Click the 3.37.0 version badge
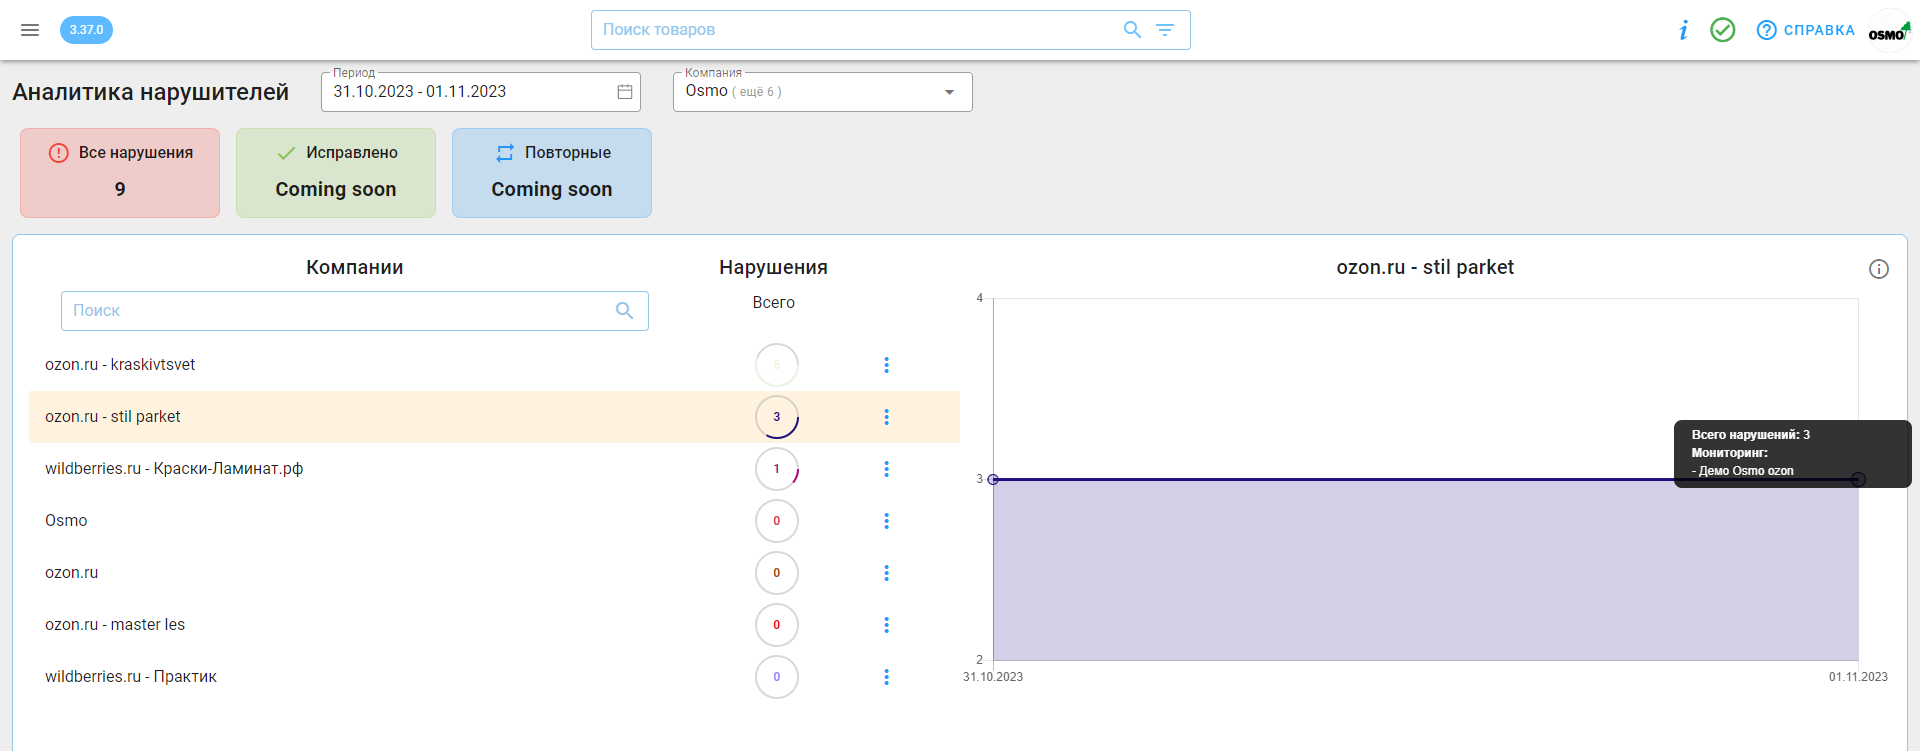 coord(86,30)
